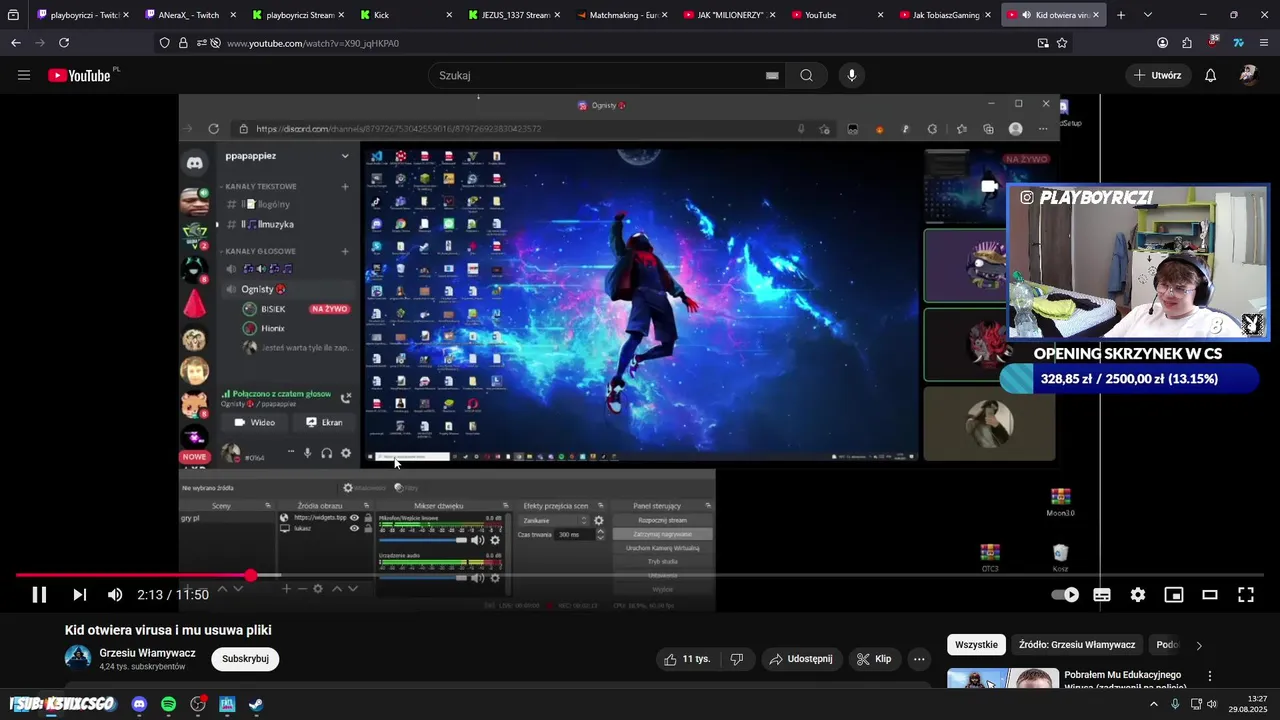1280x720 pixels.
Task: Select Źródło: Grzesiu Włamywacz chip
Action: click(x=1076, y=645)
